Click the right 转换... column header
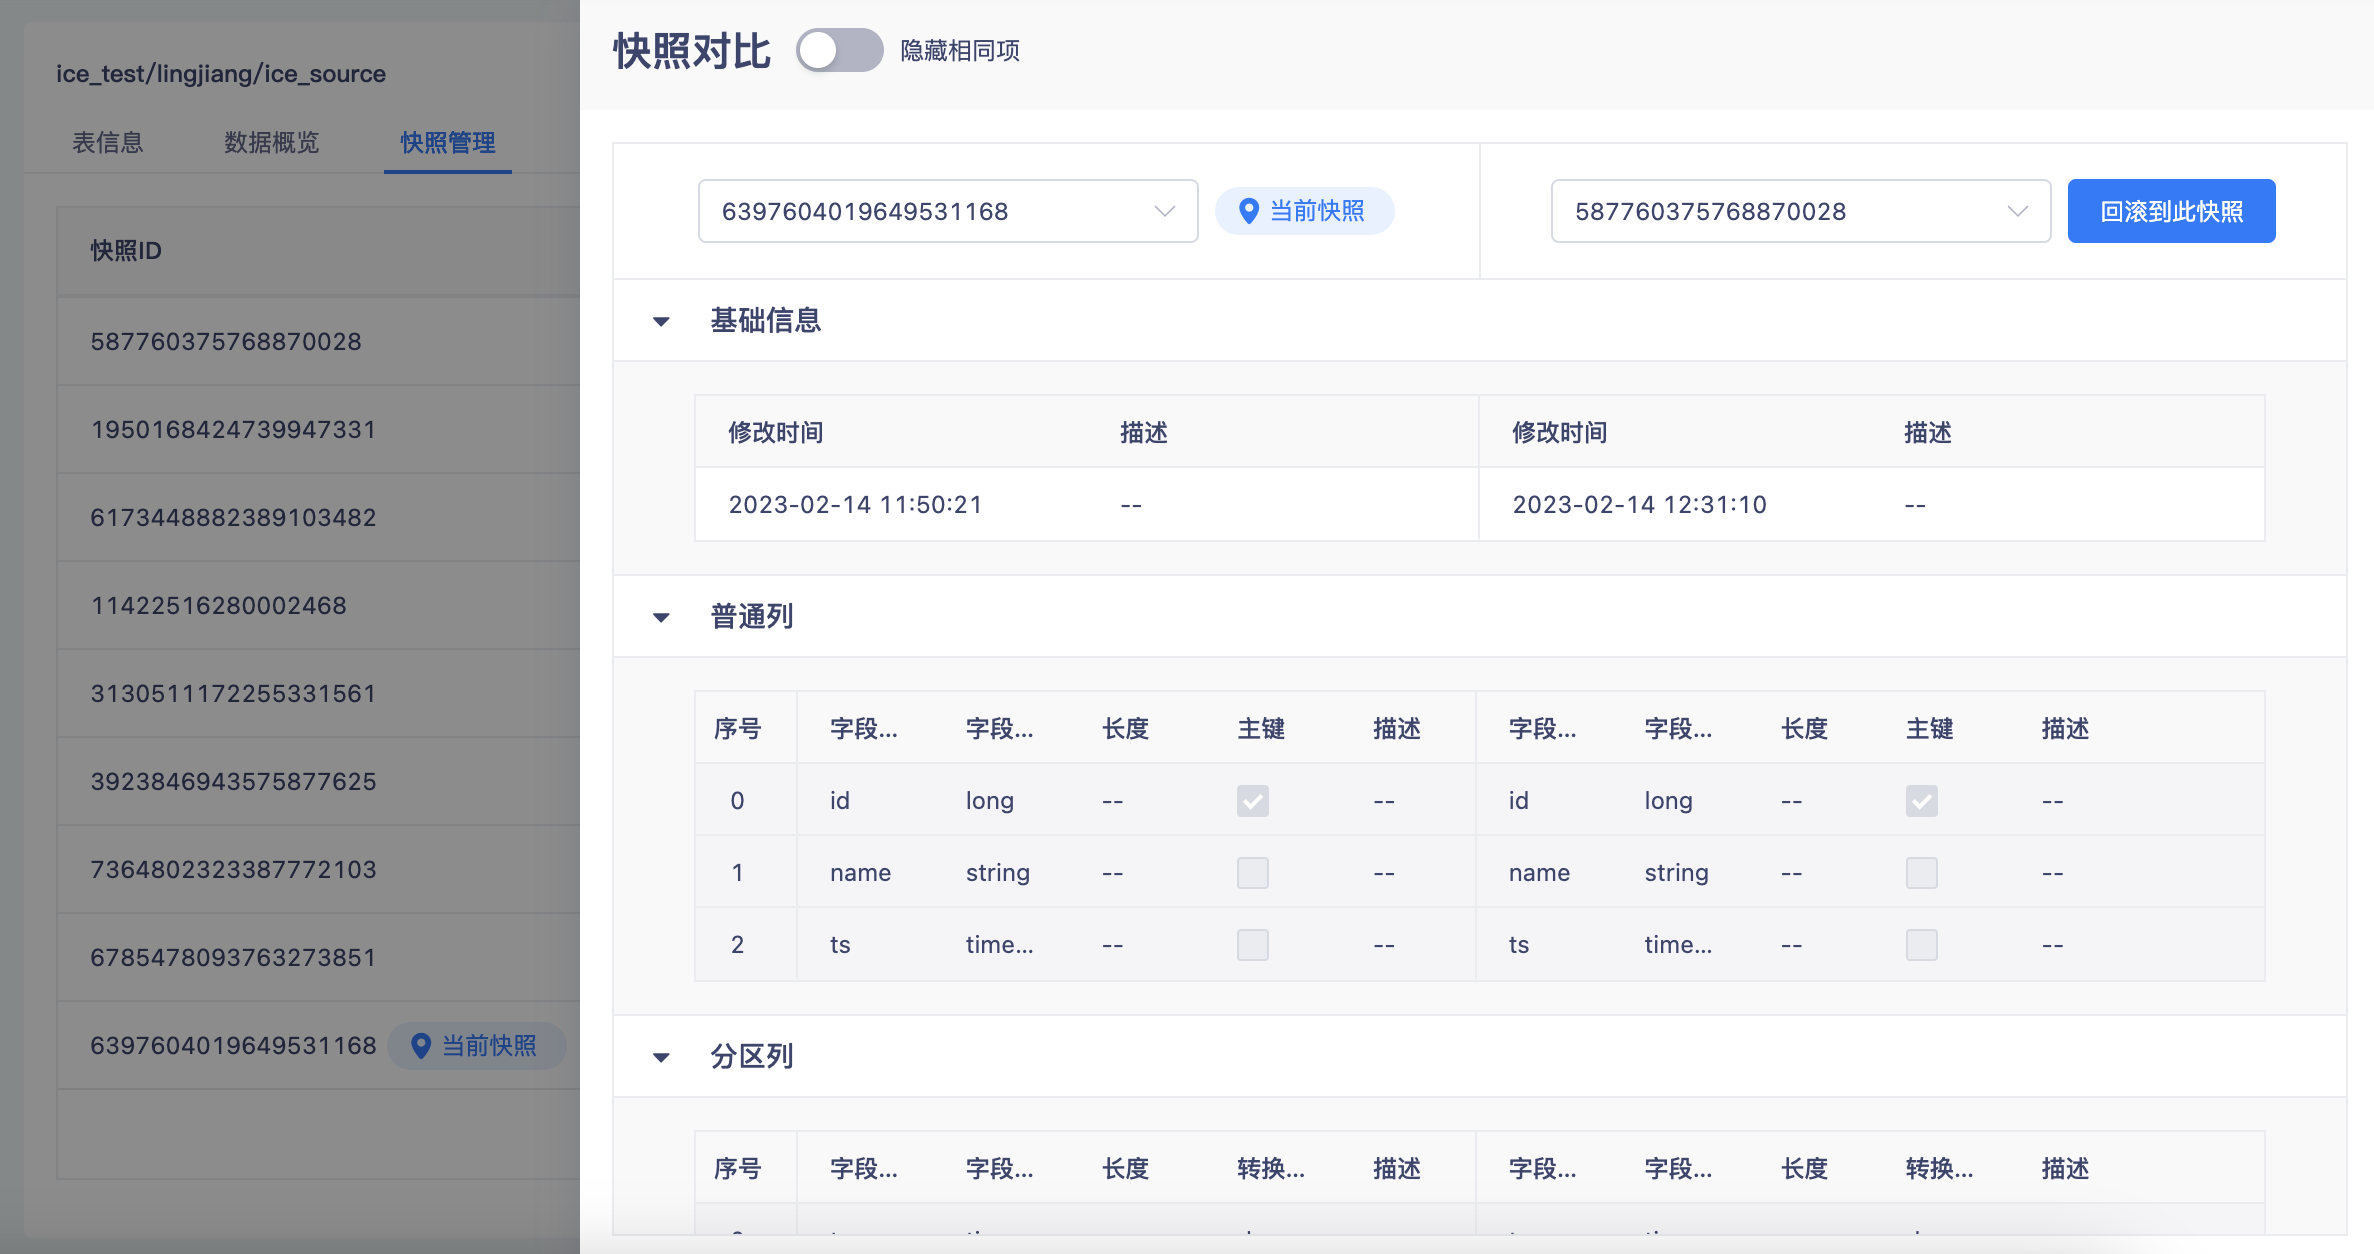 point(1939,1168)
